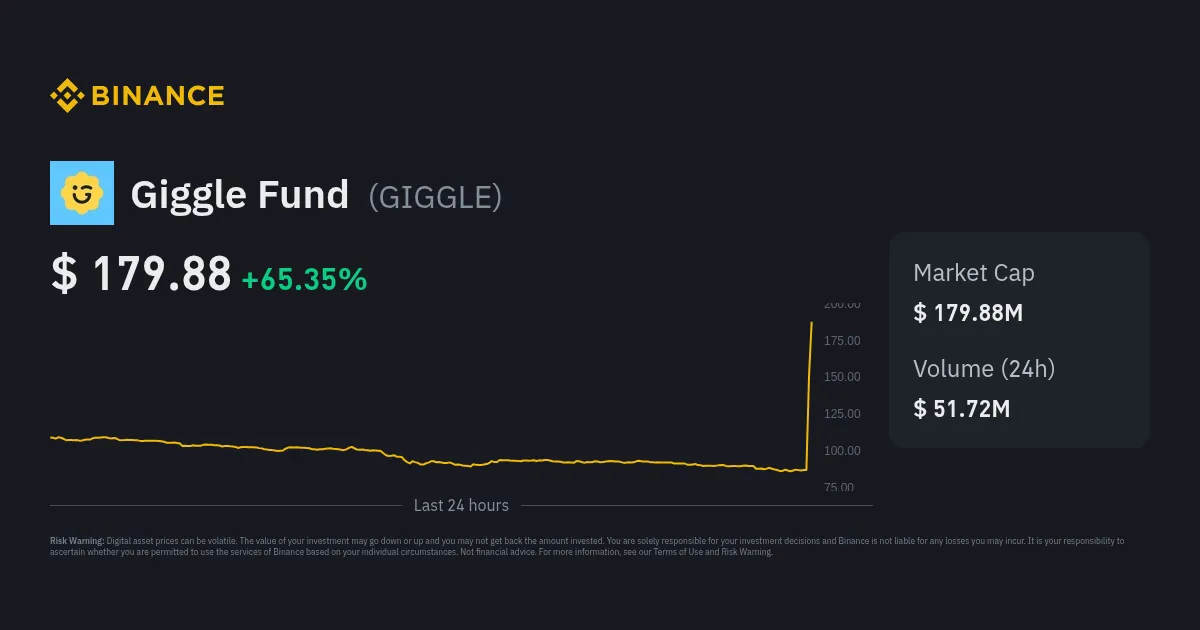Image resolution: width=1200 pixels, height=630 pixels.
Task: Select the Giggle Fund title
Action: pos(240,194)
